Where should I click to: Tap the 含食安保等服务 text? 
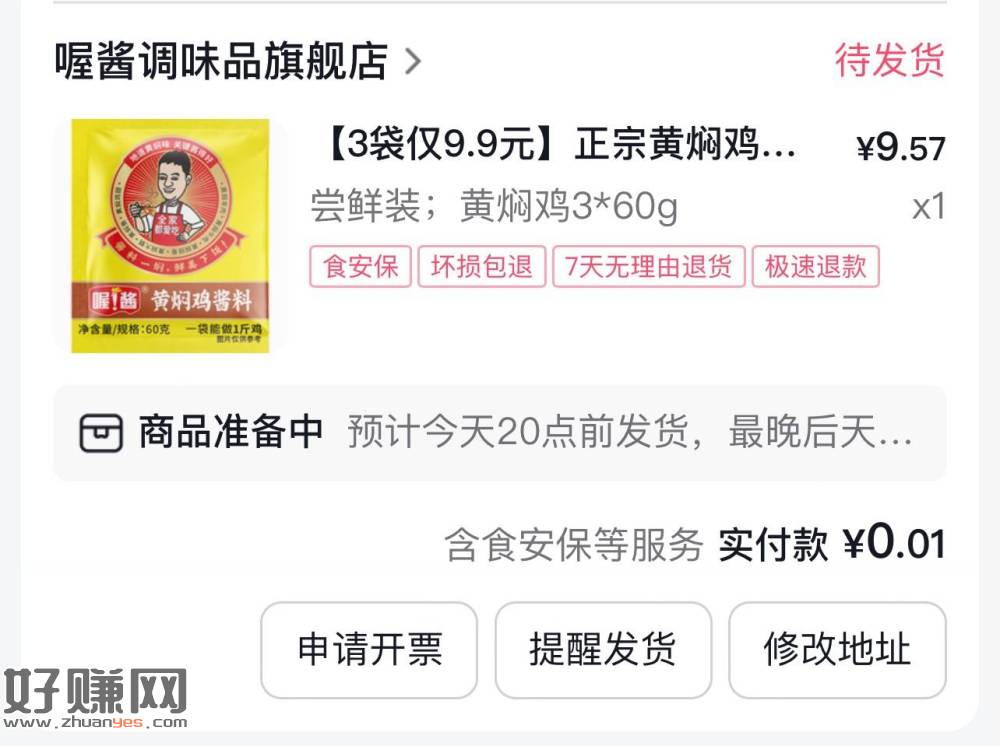pos(573,545)
